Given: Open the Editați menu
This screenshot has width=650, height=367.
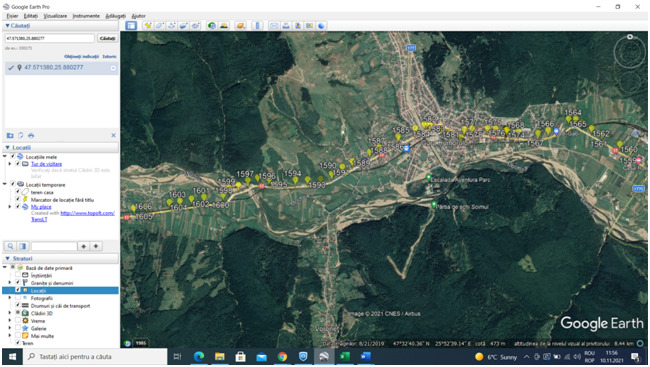Looking at the screenshot, I should coord(31,16).
